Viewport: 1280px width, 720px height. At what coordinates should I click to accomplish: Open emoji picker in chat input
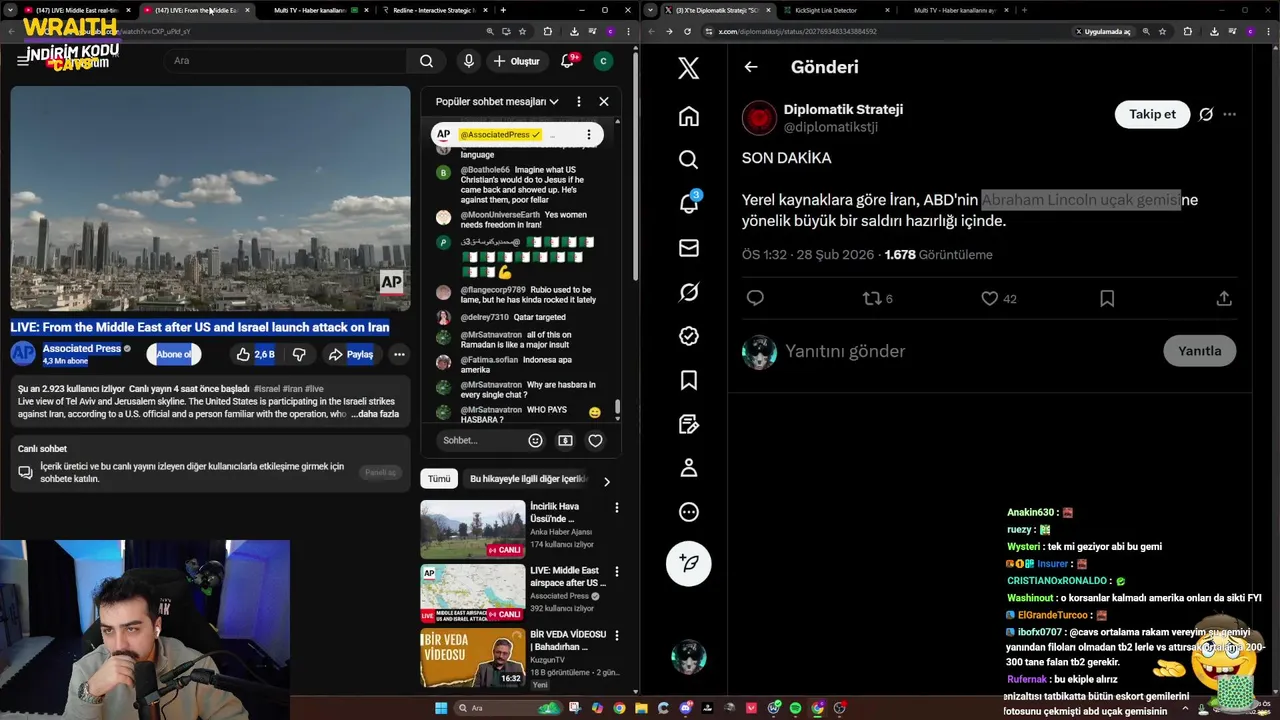536,440
